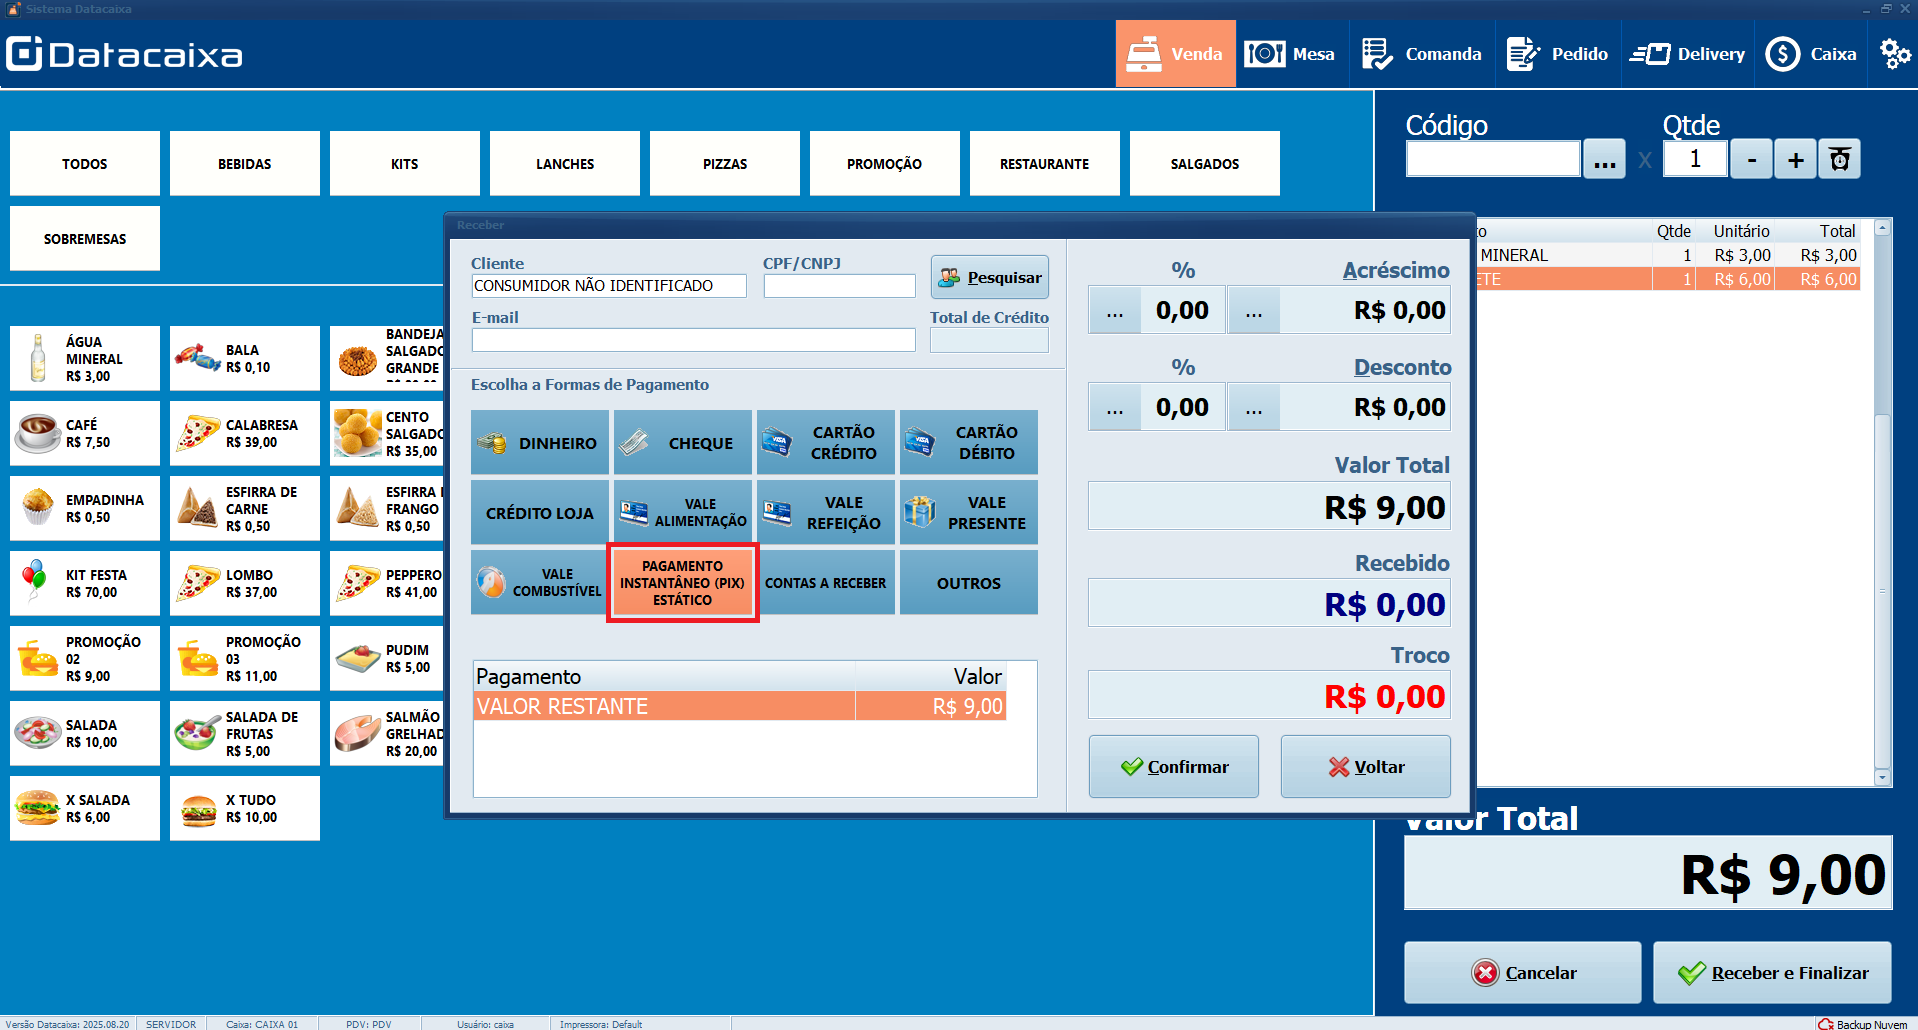
Task: Open the settings gears icon
Action: pyautogui.click(x=1894, y=54)
